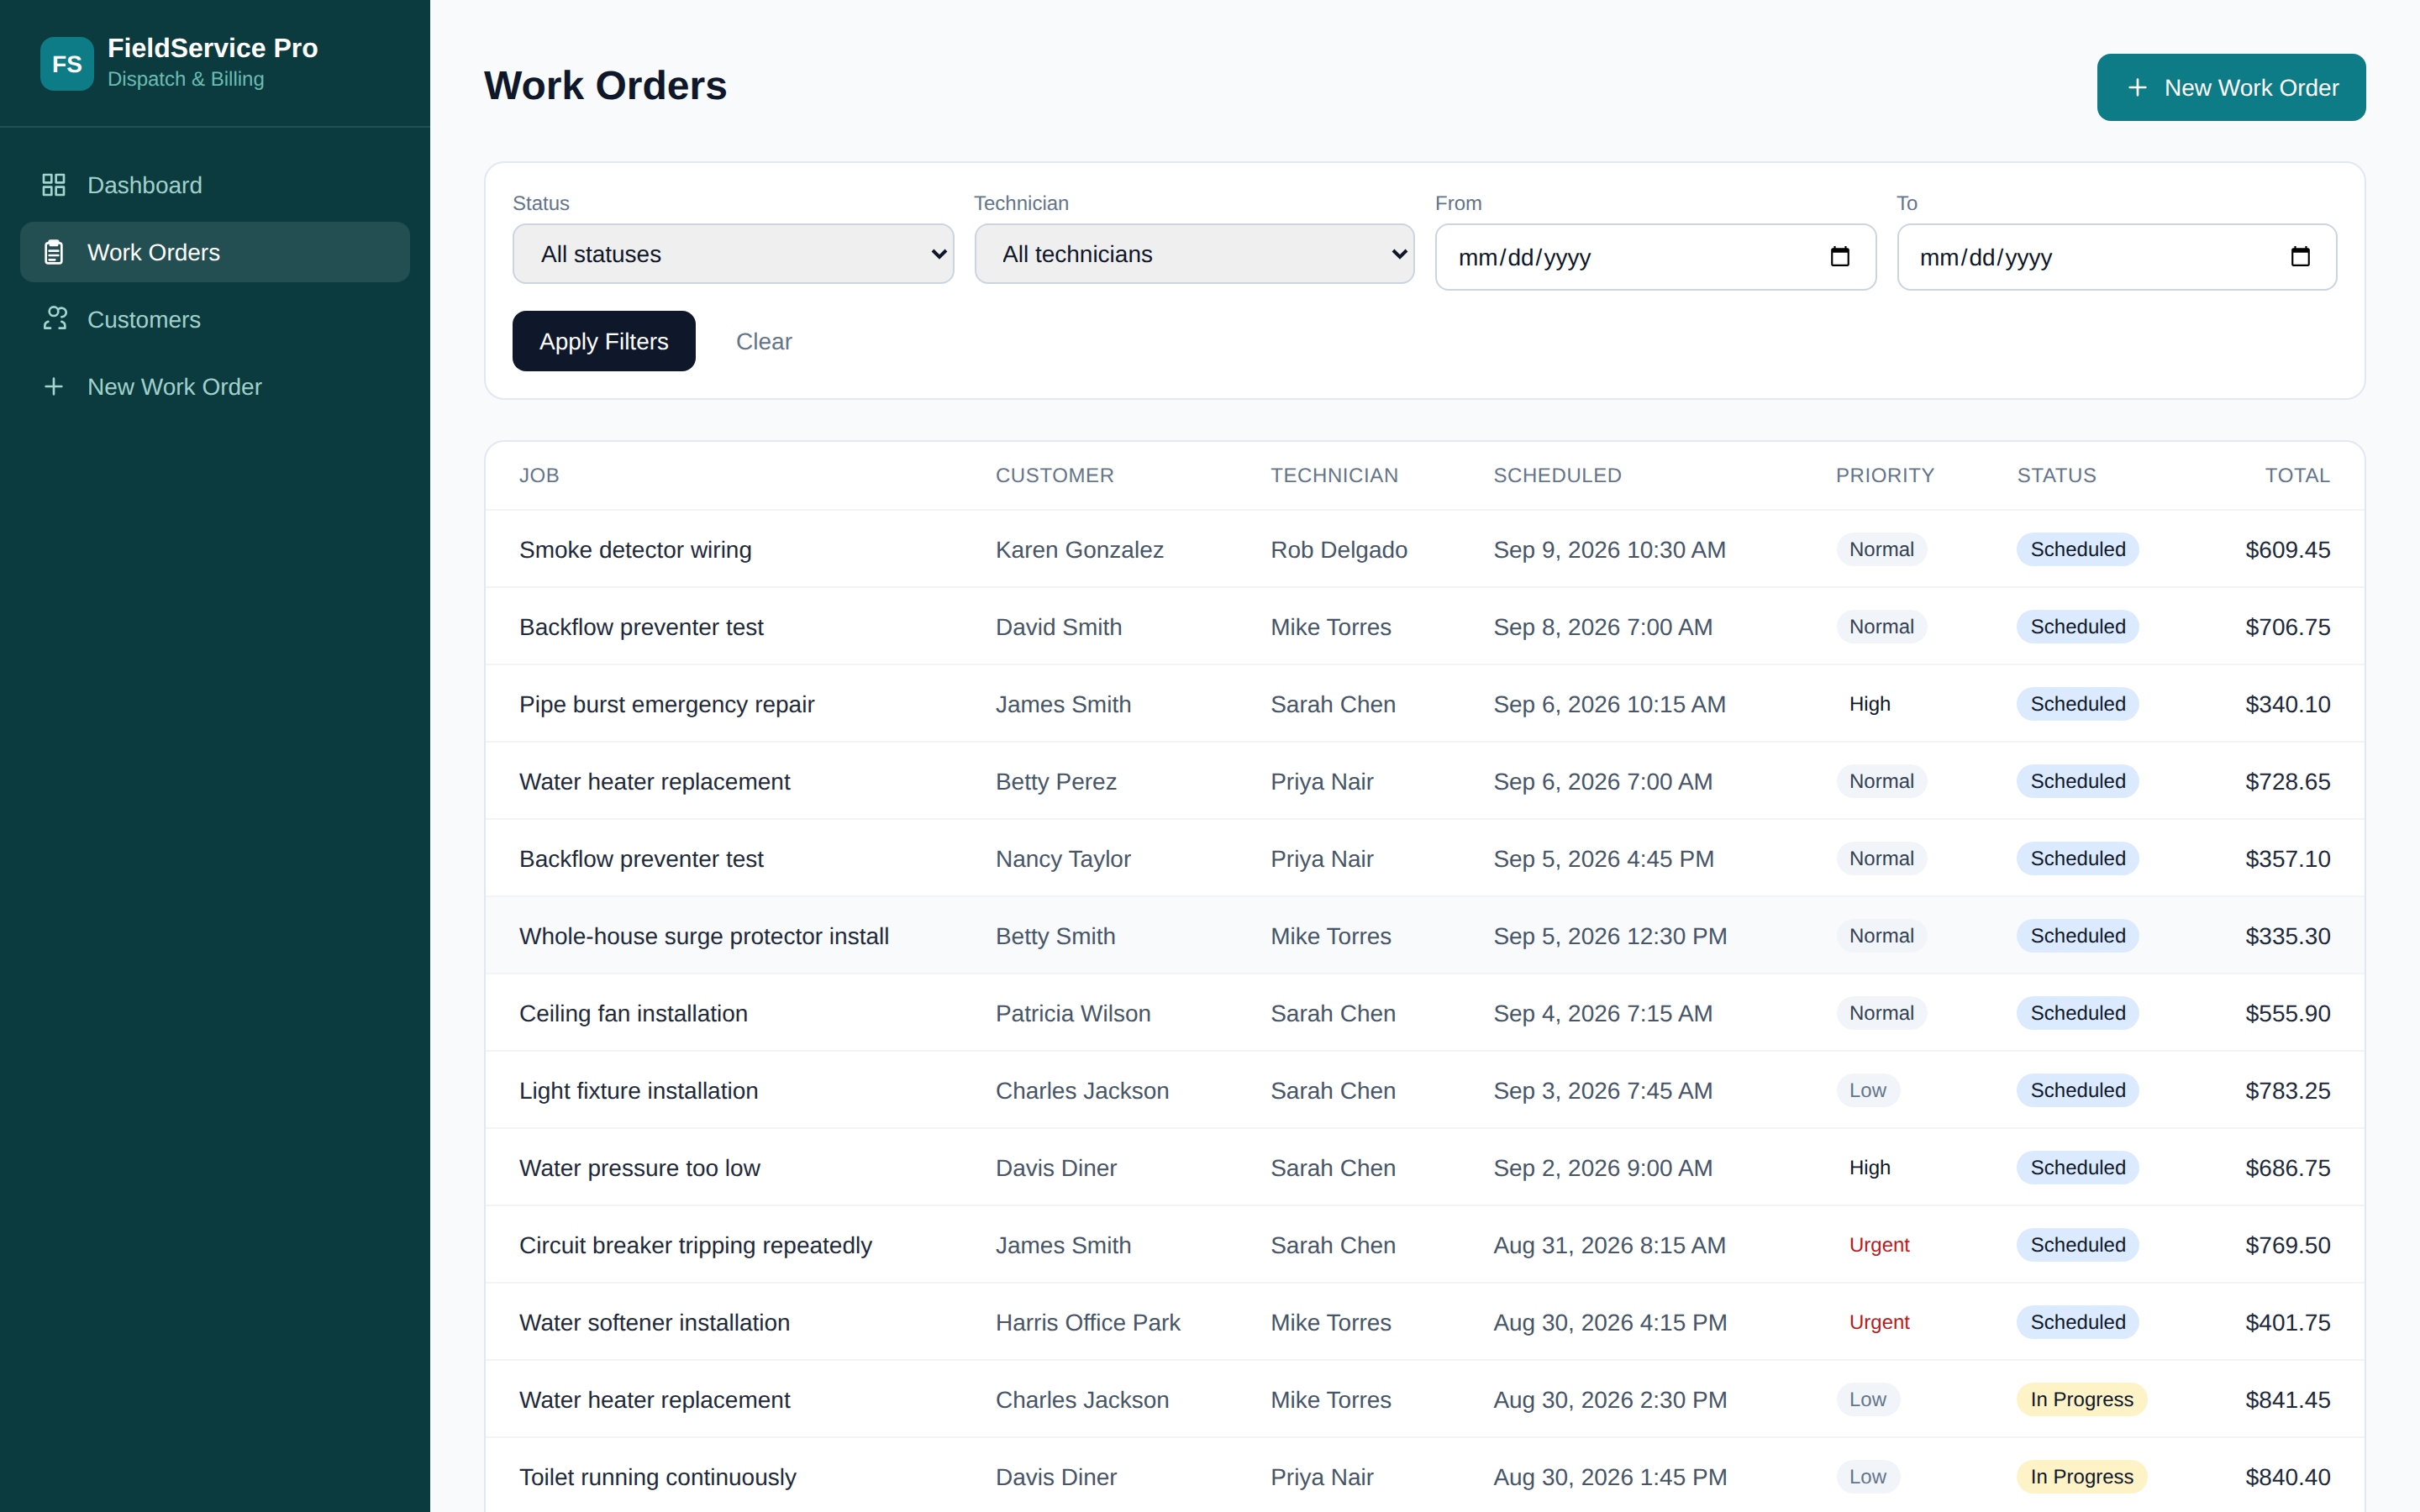Open the All statuses dropdown

tap(733, 254)
